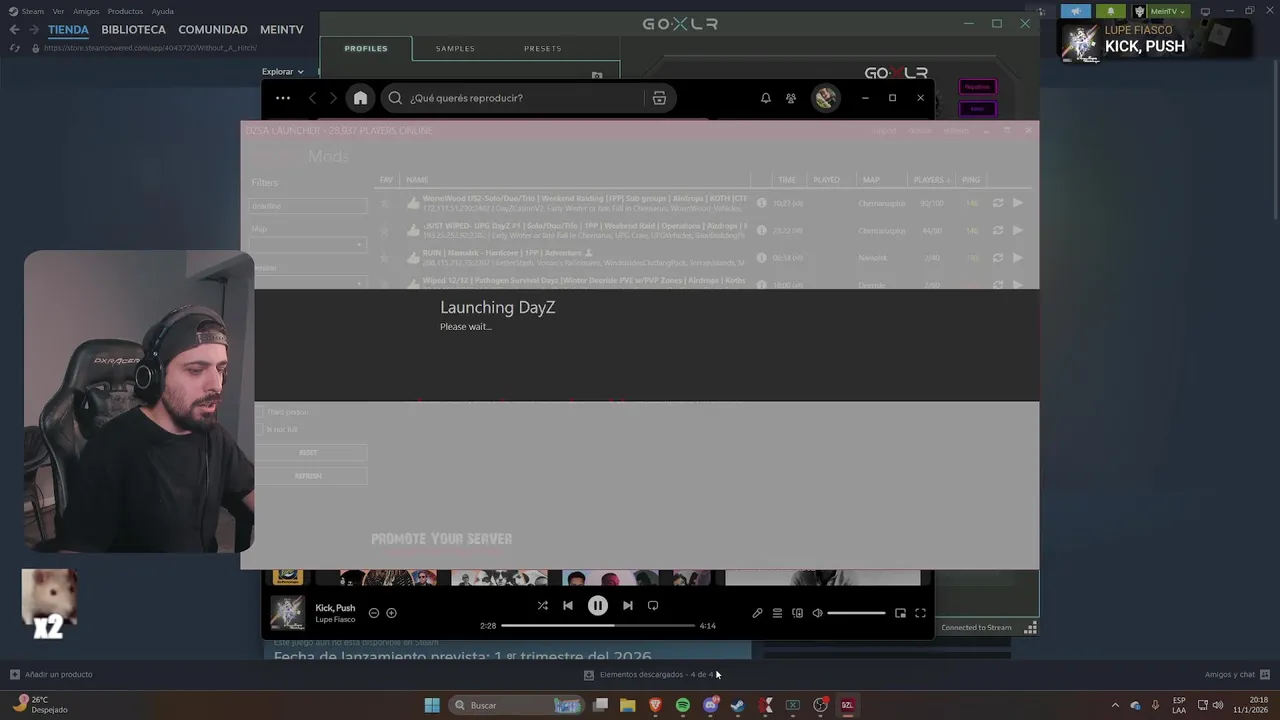Seek on Spotify song progress bar
1280x720 pixels.
click(597, 625)
